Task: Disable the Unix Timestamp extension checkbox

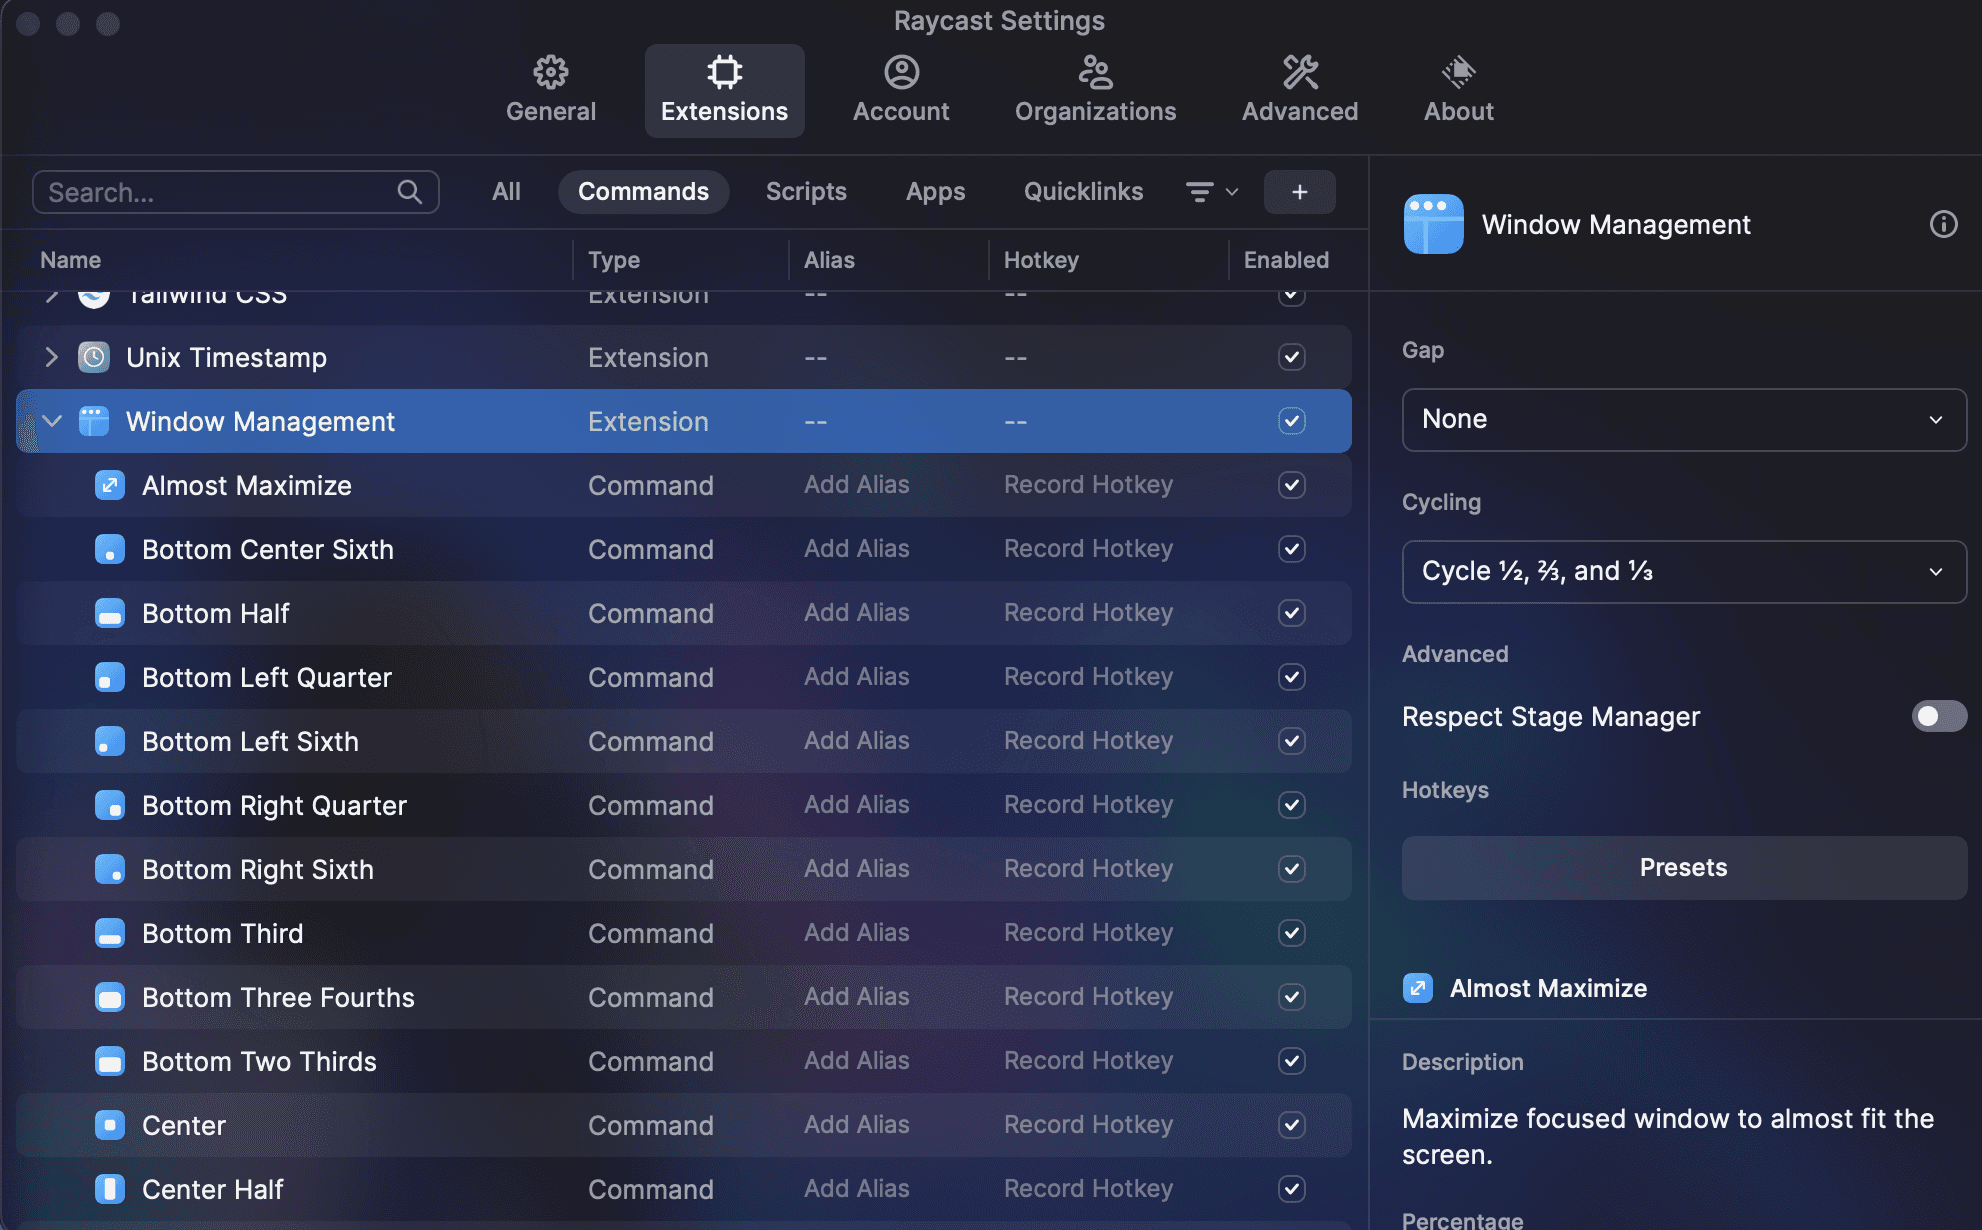Action: click(x=1292, y=357)
